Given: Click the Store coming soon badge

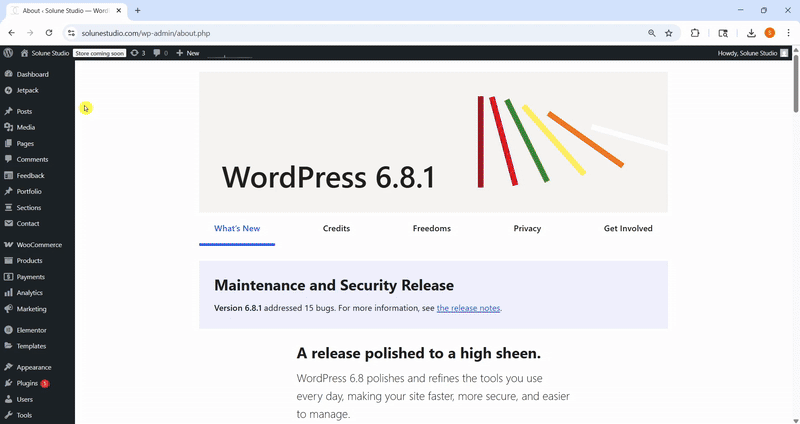Looking at the screenshot, I should (99, 53).
